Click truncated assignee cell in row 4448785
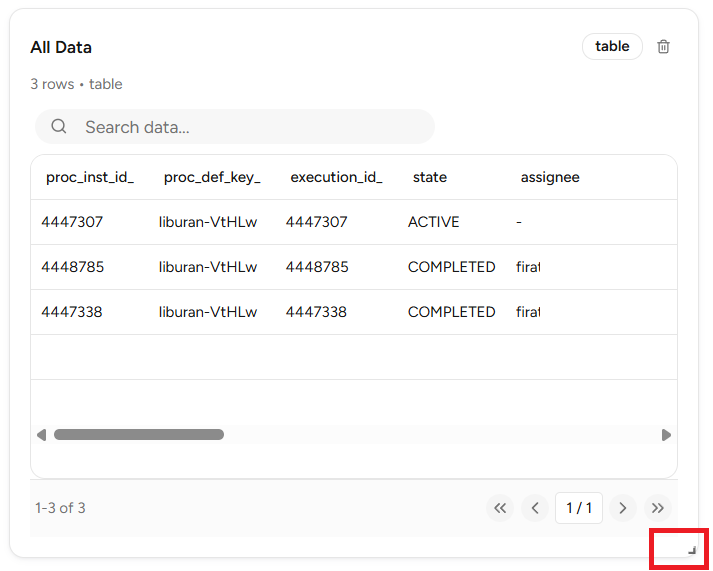The width and height of the screenshot is (713, 571). [x=528, y=267]
